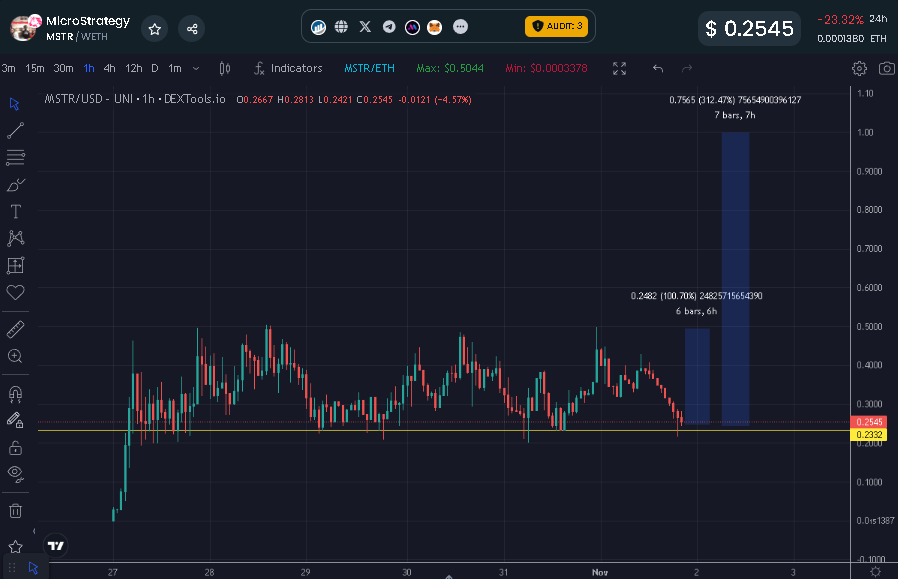The image size is (898, 579).
Task: Click the MicroStrategy token name
Action: coord(88,21)
